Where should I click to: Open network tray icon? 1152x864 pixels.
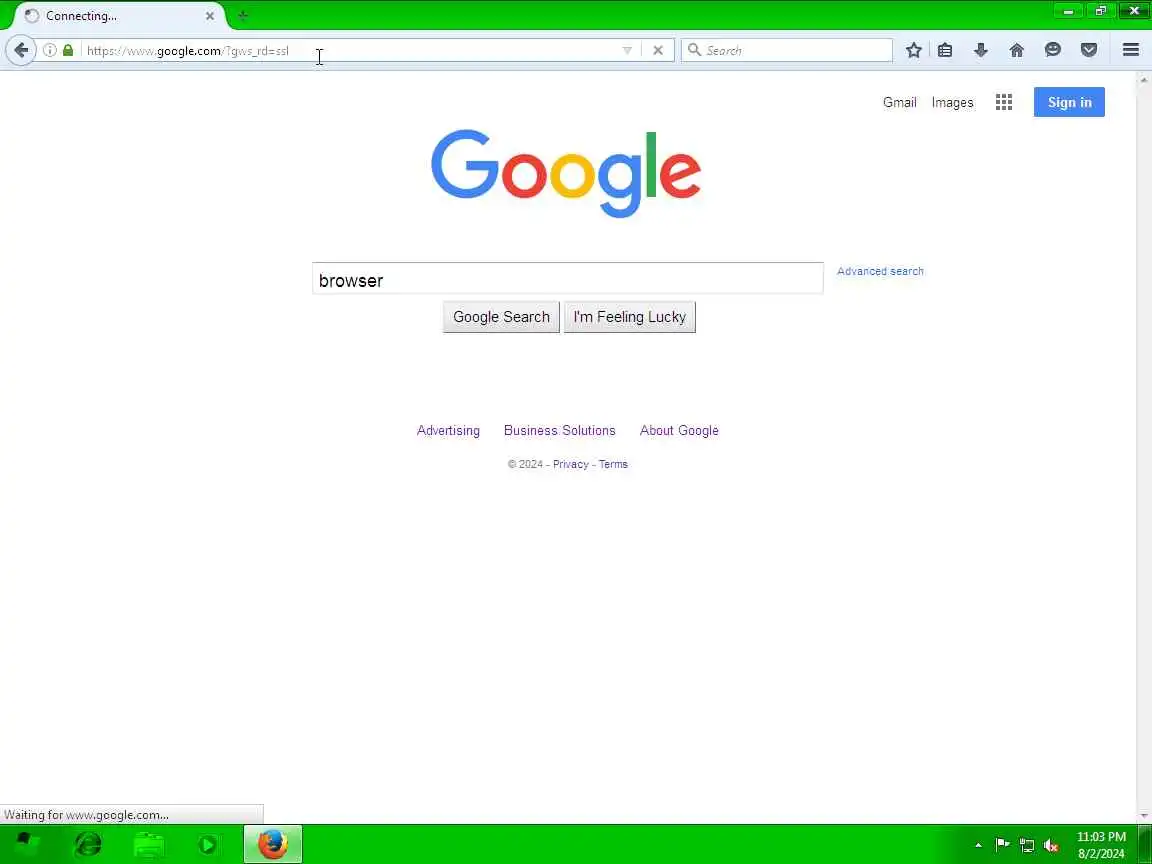1027,845
